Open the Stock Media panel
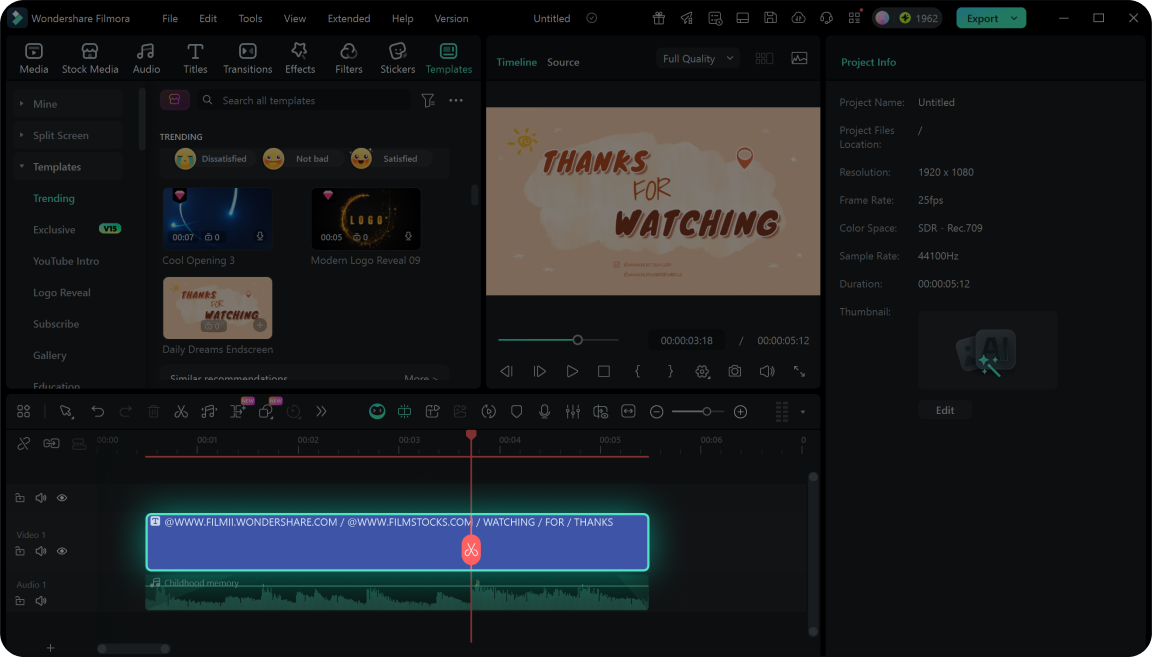The width and height of the screenshot is (1152, 657). click(90, 58)
